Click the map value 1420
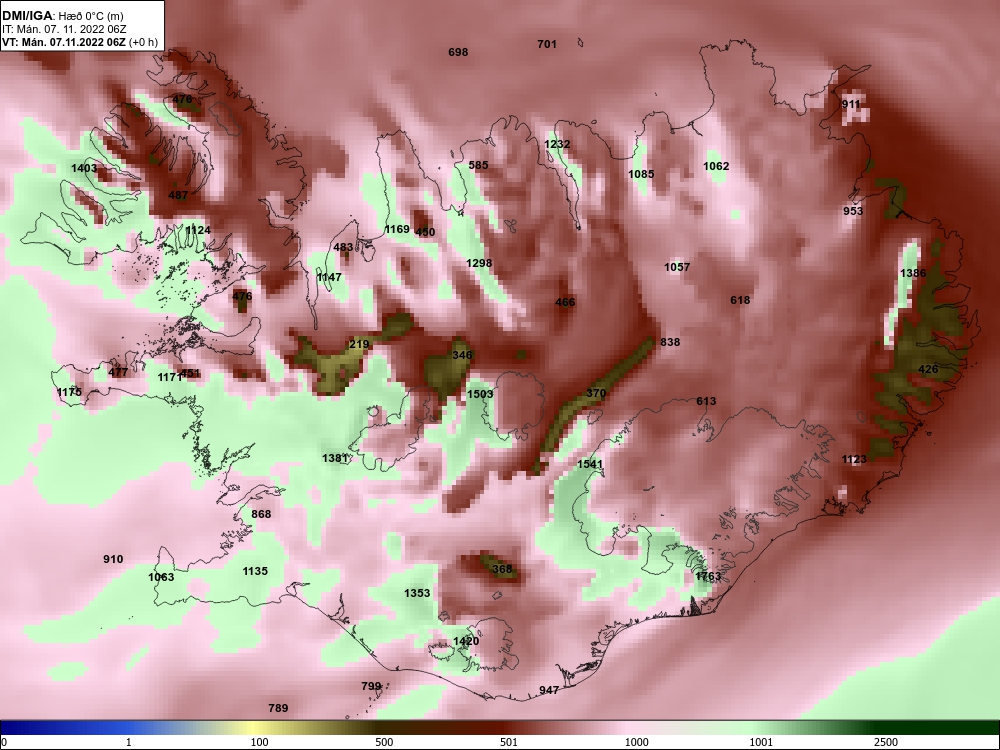The height and width of the screenshot is (750, 1000). (x=466, y=641)
